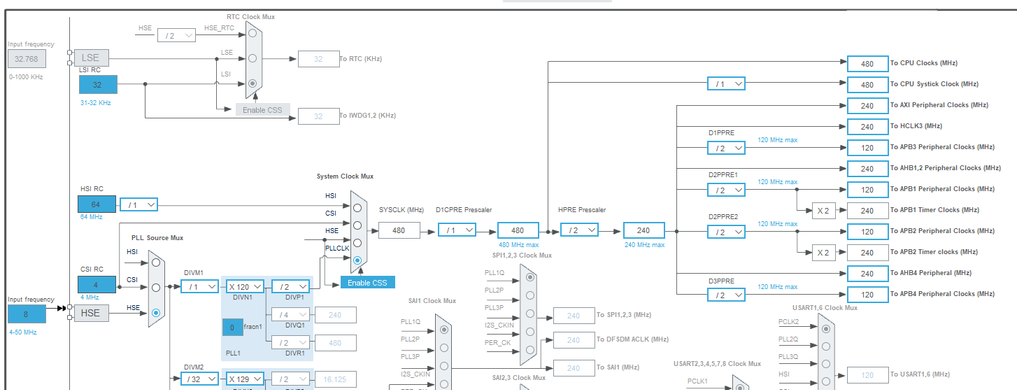Click the SYSCLK 480 value field
Viewport: 1017px width, 390px height.
pos(399,230)
